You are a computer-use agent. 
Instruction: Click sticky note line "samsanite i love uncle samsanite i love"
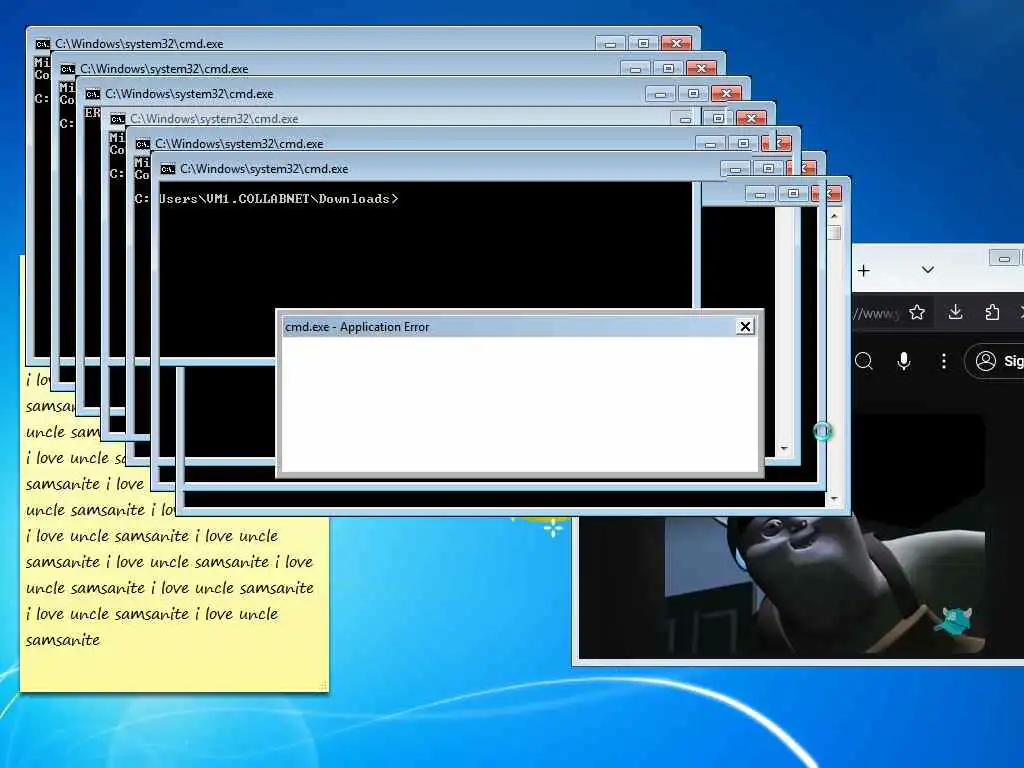tap(169, 562)
